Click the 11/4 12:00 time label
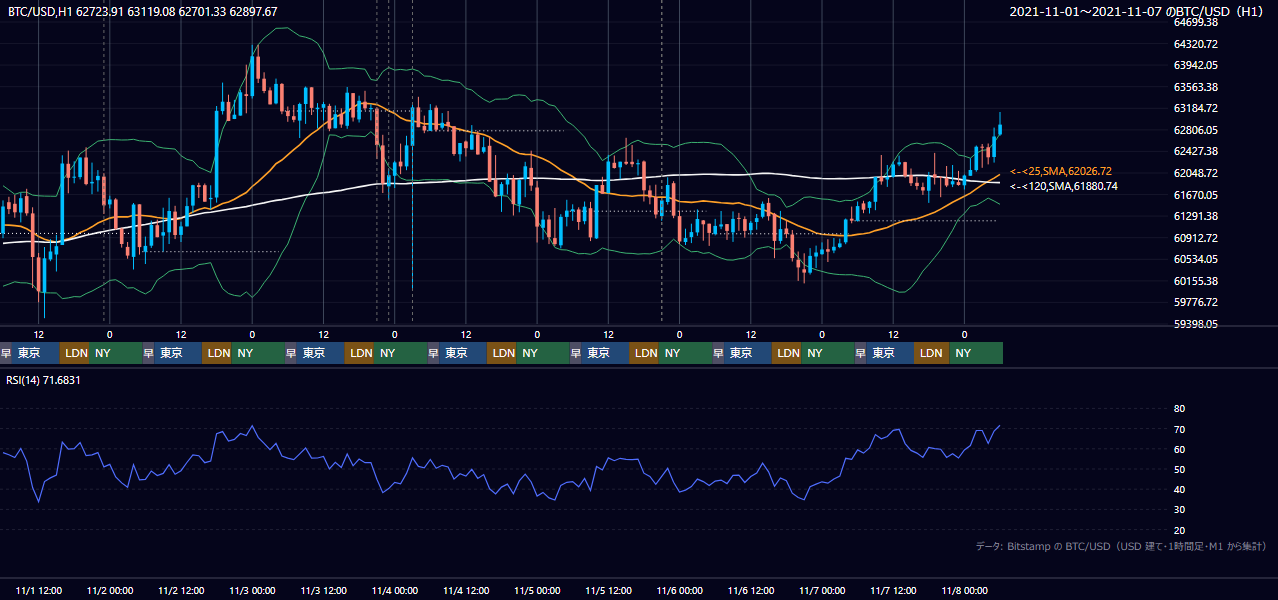This screenshot has width=1278, height=600. [x=467, y=591]
